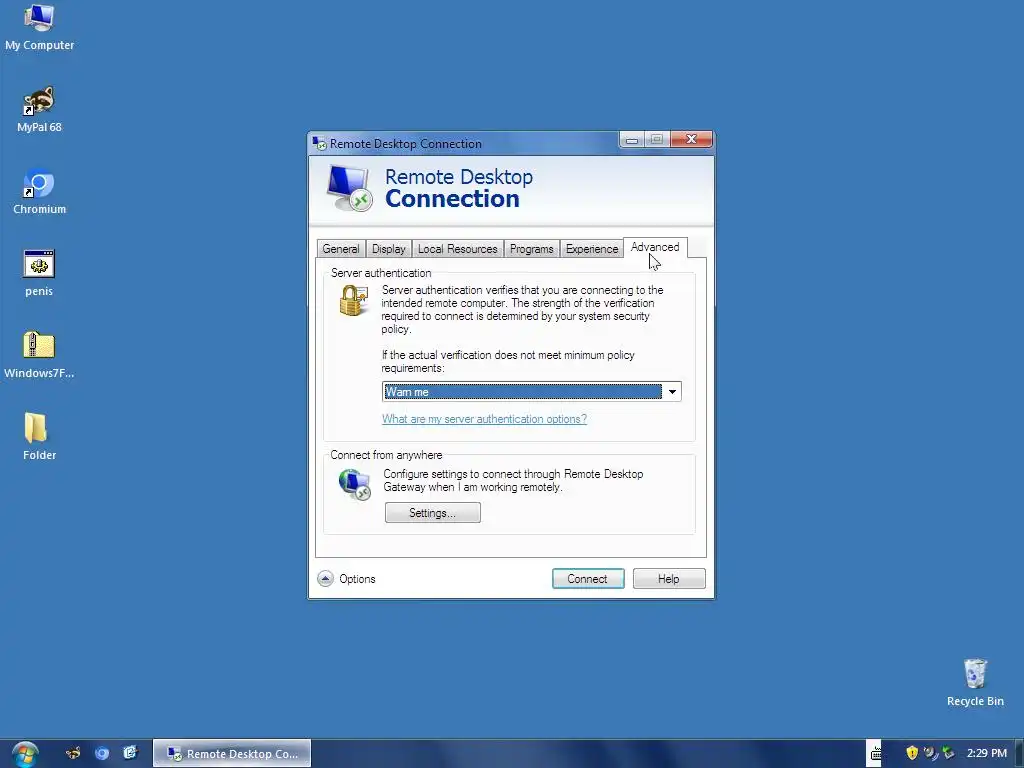The width and height of the screenshot is (1024, 768).
Task: Select the Windows7F... zipped folder icon
Action: 39,356
